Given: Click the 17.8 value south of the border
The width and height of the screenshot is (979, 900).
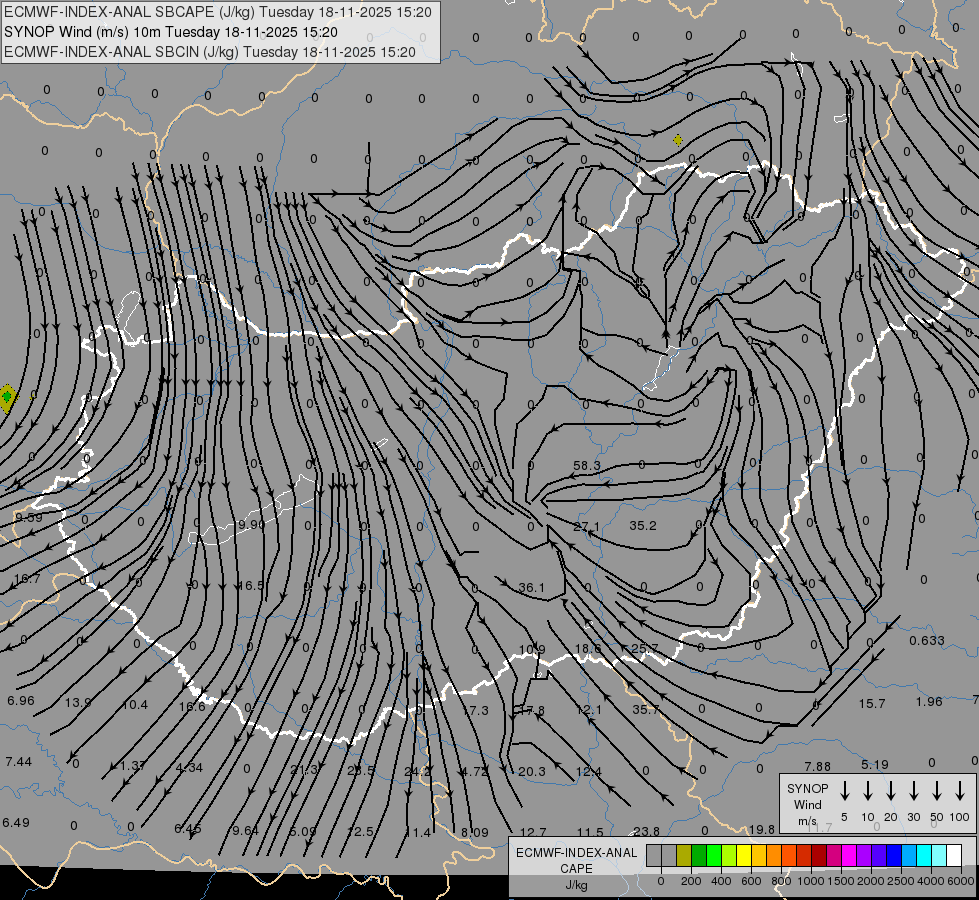Looking at the screenshot, I should tap(532, 711).
